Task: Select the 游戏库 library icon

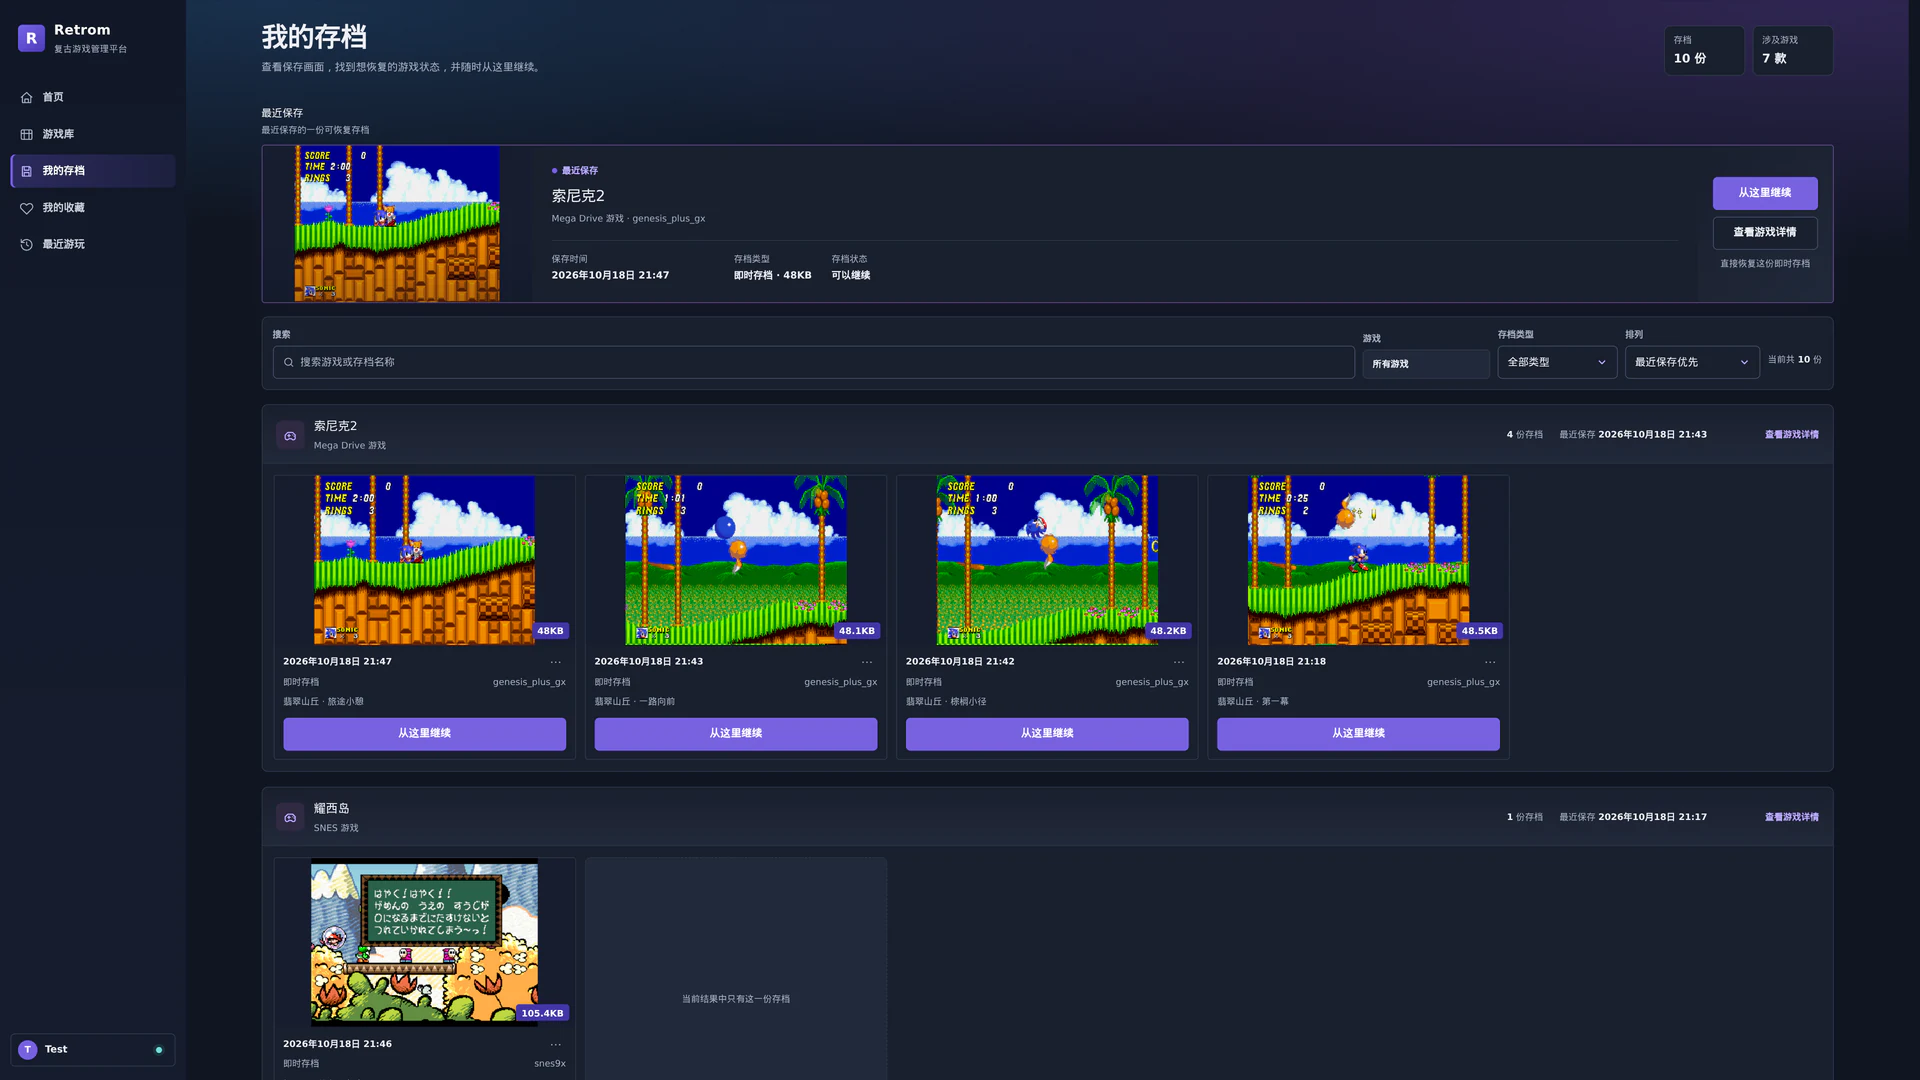Action: 27,134
